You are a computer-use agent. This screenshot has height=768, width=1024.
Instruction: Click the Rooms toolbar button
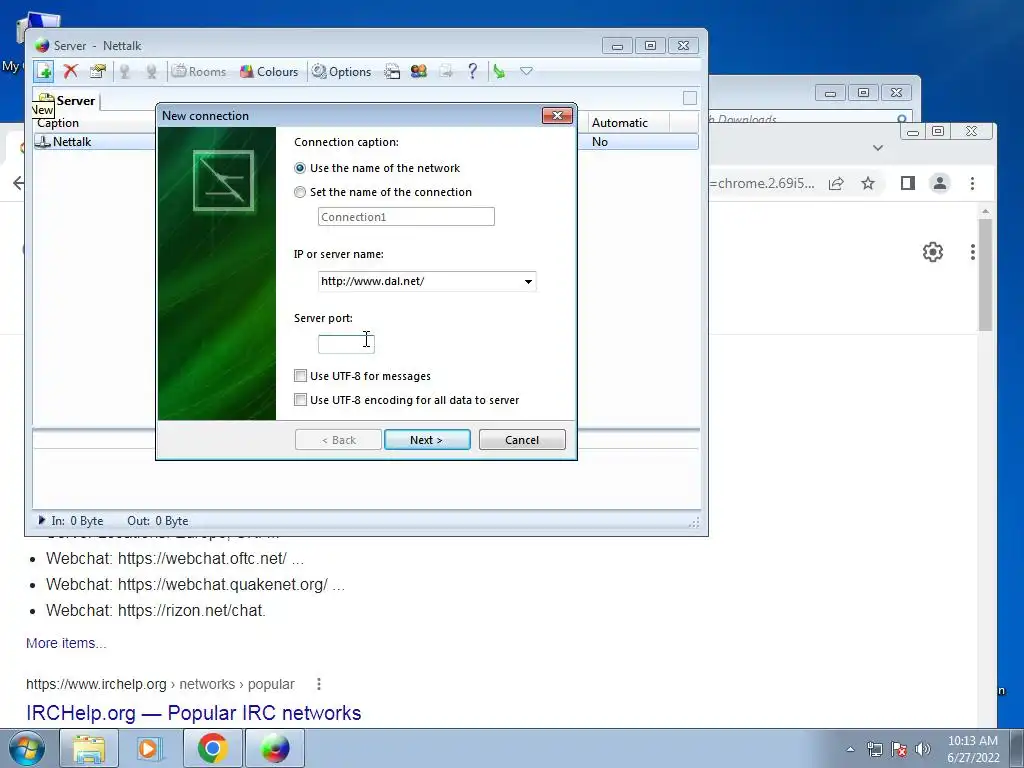(199, 71)
